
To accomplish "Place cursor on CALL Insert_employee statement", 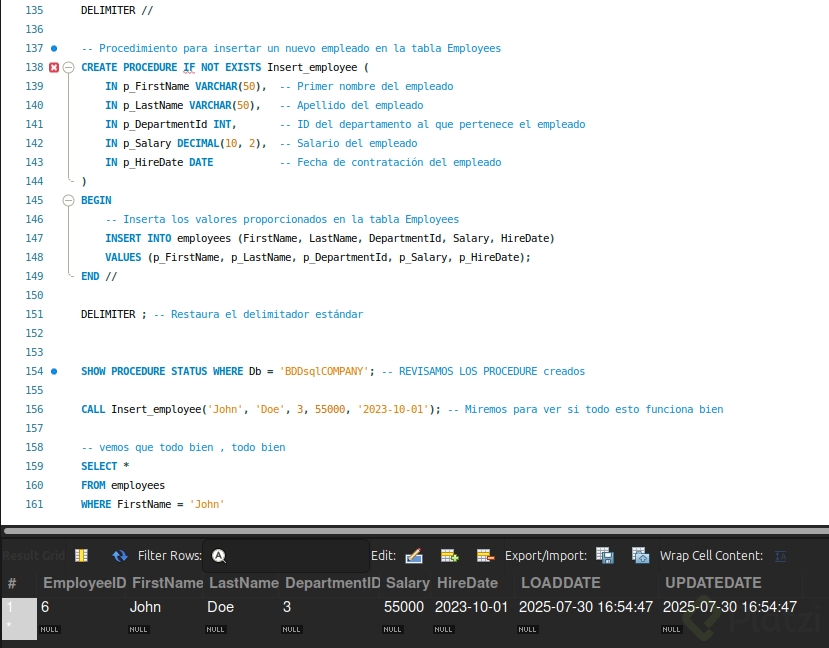I will 261,409.
